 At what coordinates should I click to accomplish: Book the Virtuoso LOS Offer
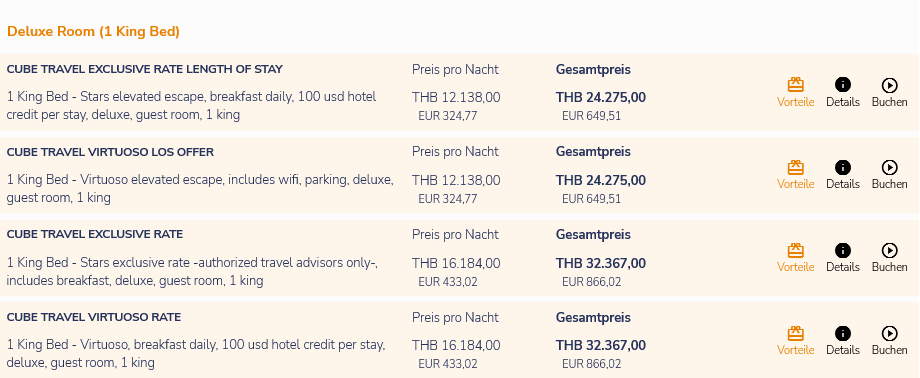[889, 175]
